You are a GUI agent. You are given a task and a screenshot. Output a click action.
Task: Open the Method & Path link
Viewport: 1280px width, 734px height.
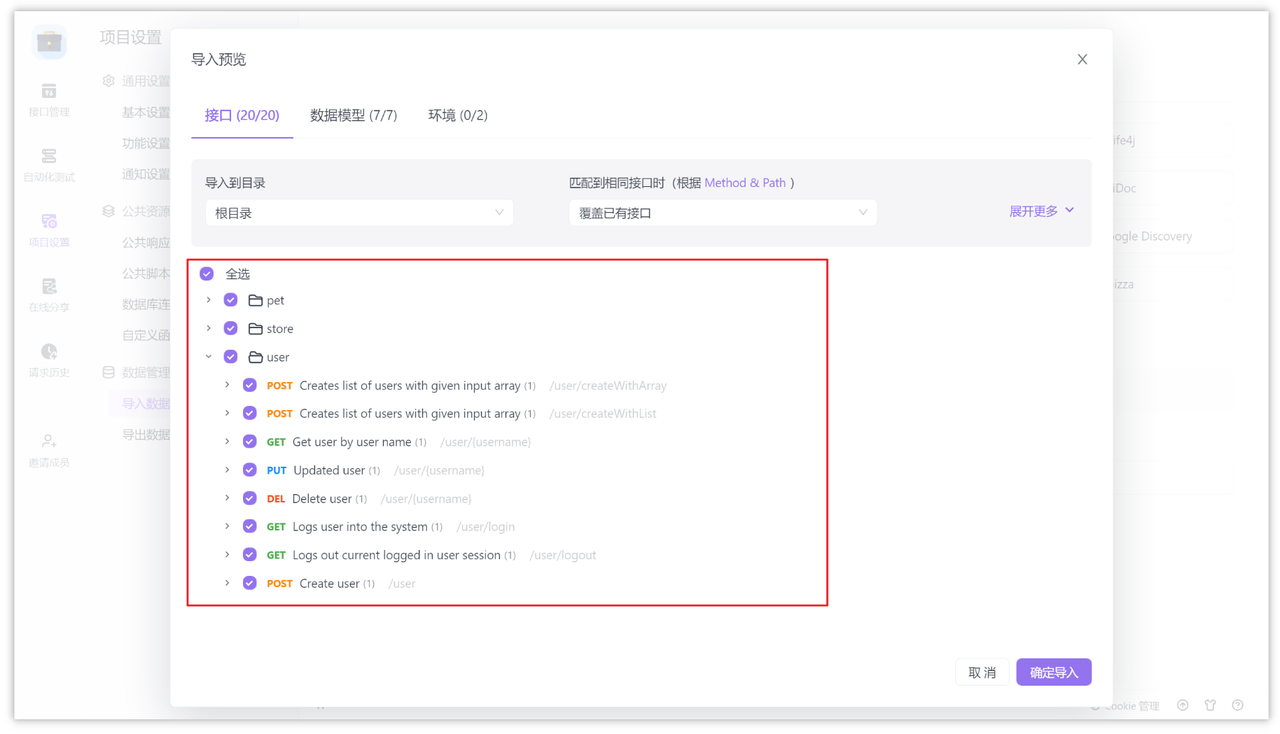747,182
